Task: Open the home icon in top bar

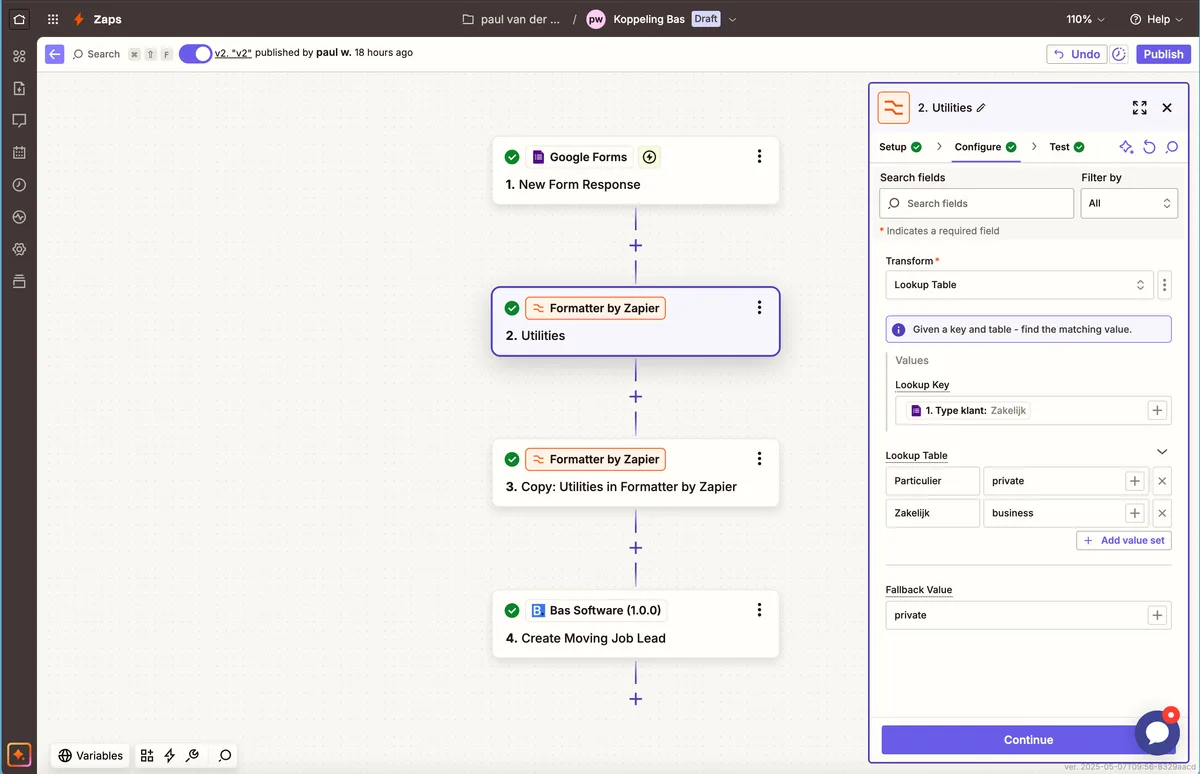Action: coord(19,19)
